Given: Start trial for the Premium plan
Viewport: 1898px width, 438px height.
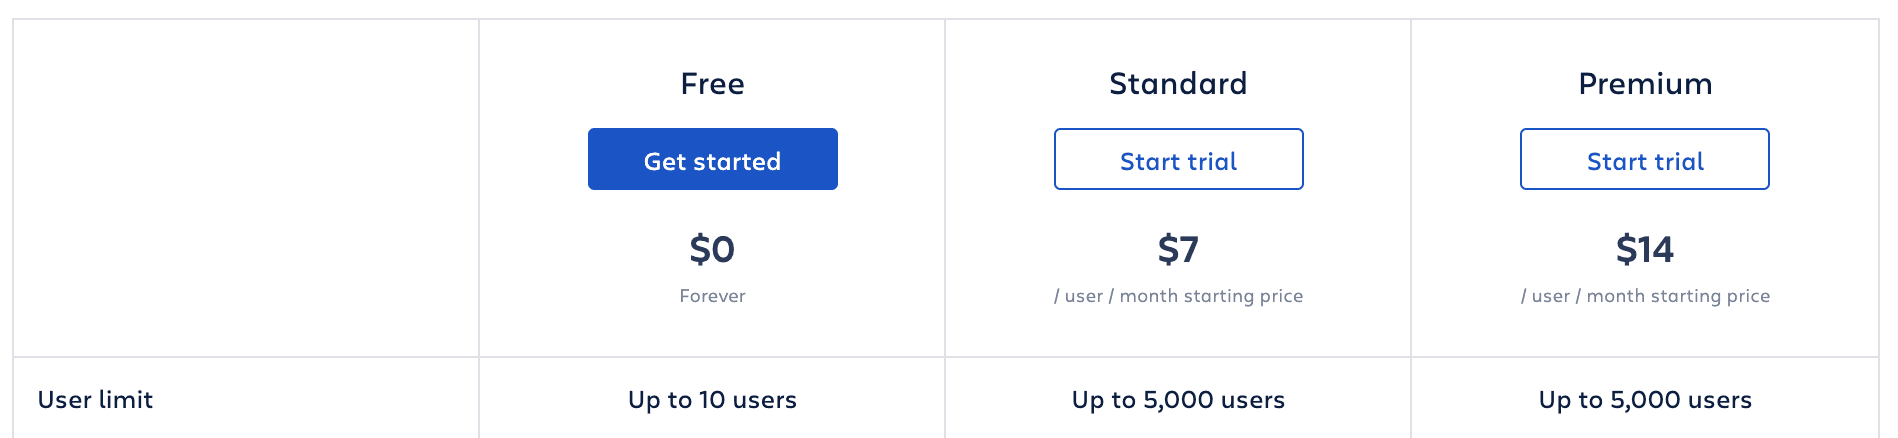Looking at the screenshot, I should coord(1644,160).
